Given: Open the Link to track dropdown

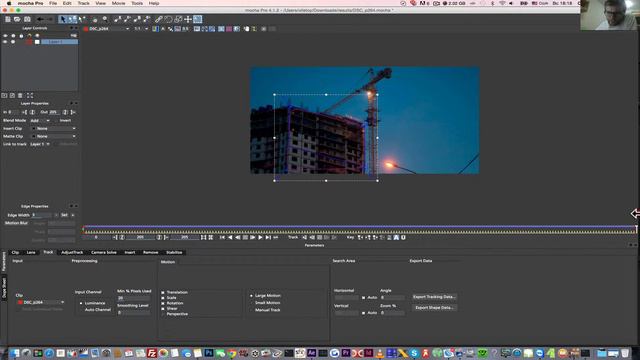Looking at the screenshot, I should click(40, 144).
